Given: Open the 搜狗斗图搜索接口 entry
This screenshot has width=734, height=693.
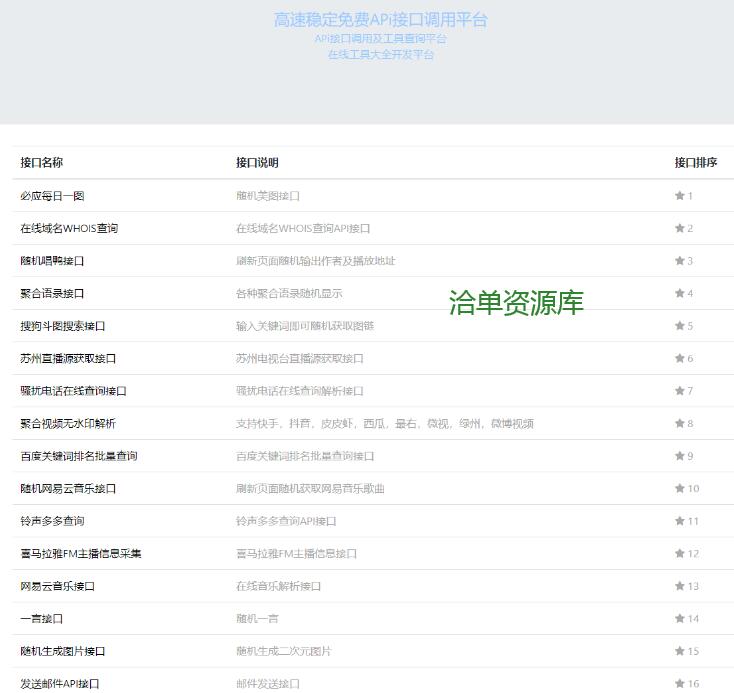Looking at the screenshot, I should pos(63,326).
